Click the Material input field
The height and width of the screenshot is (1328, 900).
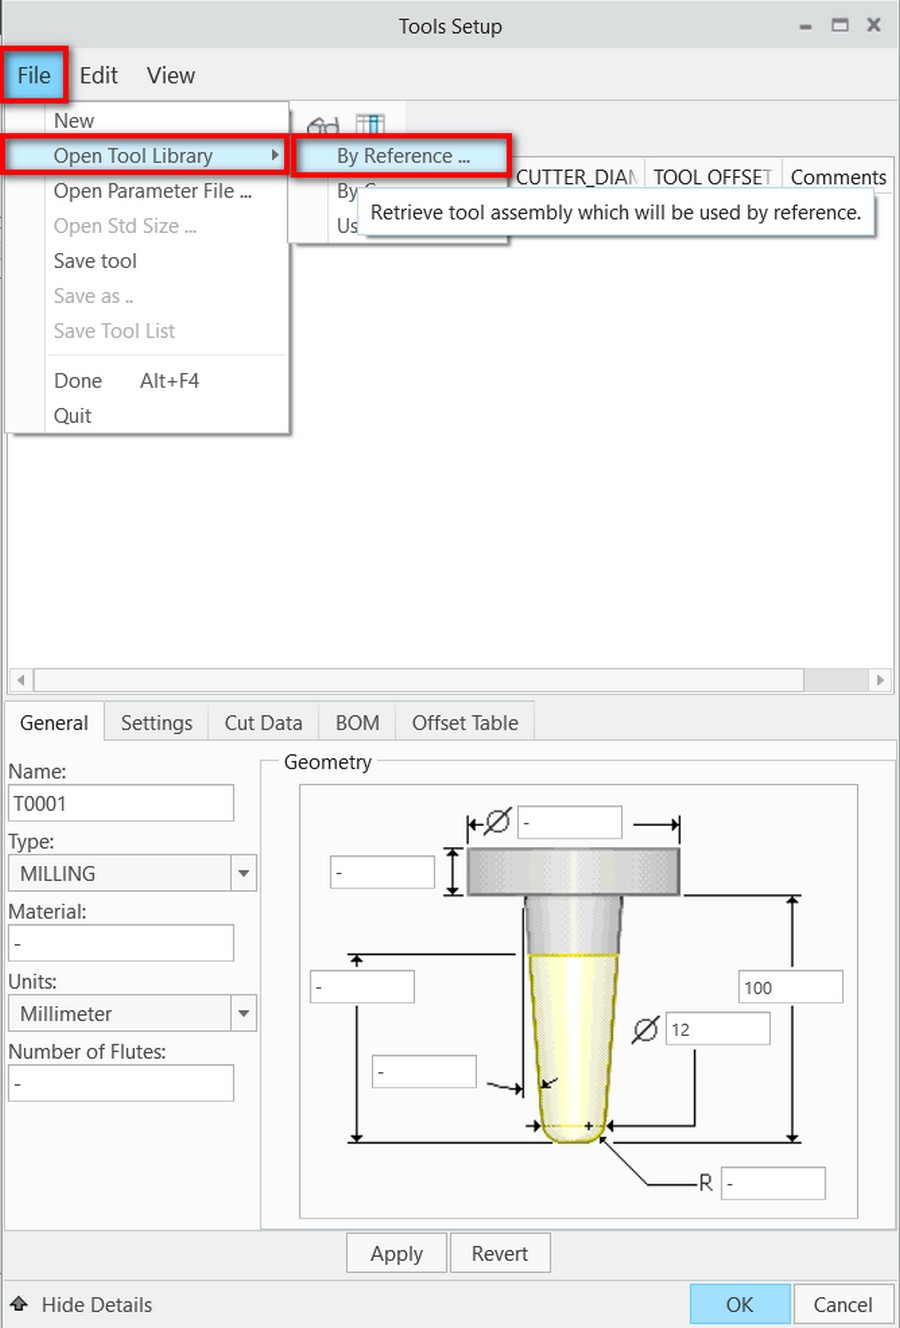coord(121,943)
